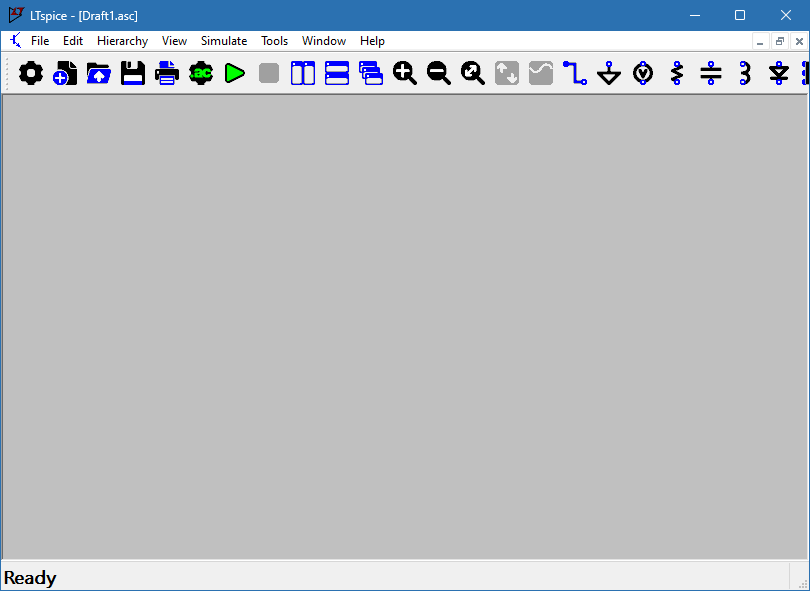The width and height of the screenshot is (810, 591).
Task: Save the schematic with floppy disk icon
Action: point(133,73)
